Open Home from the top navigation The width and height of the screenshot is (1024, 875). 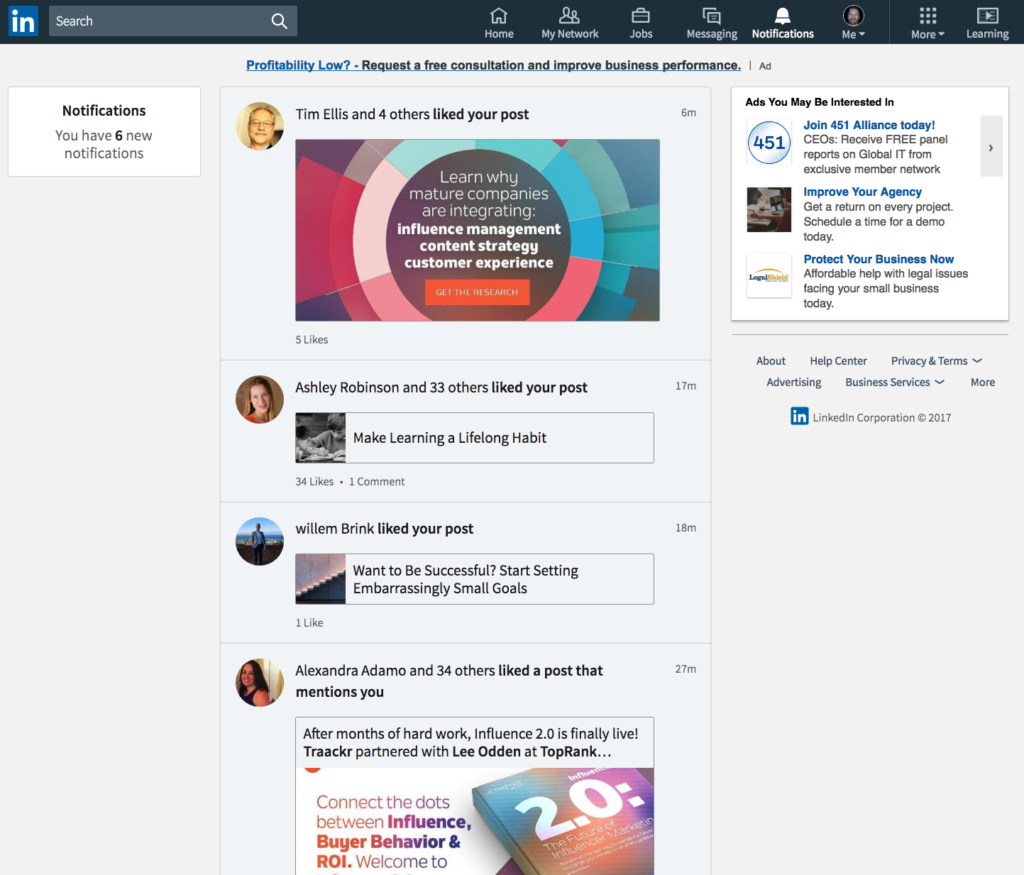coord(498,23)
